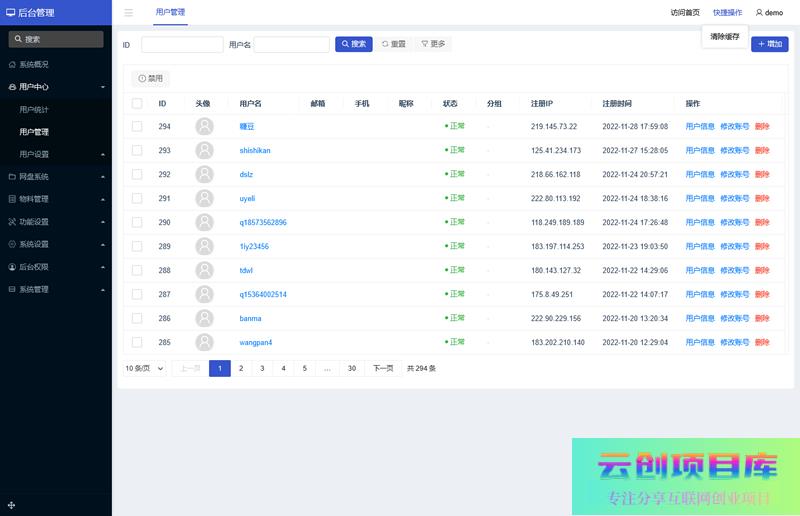Screen dimensions: 800x516
Task: Click the avatar of user 294
Action: (205, 126)
